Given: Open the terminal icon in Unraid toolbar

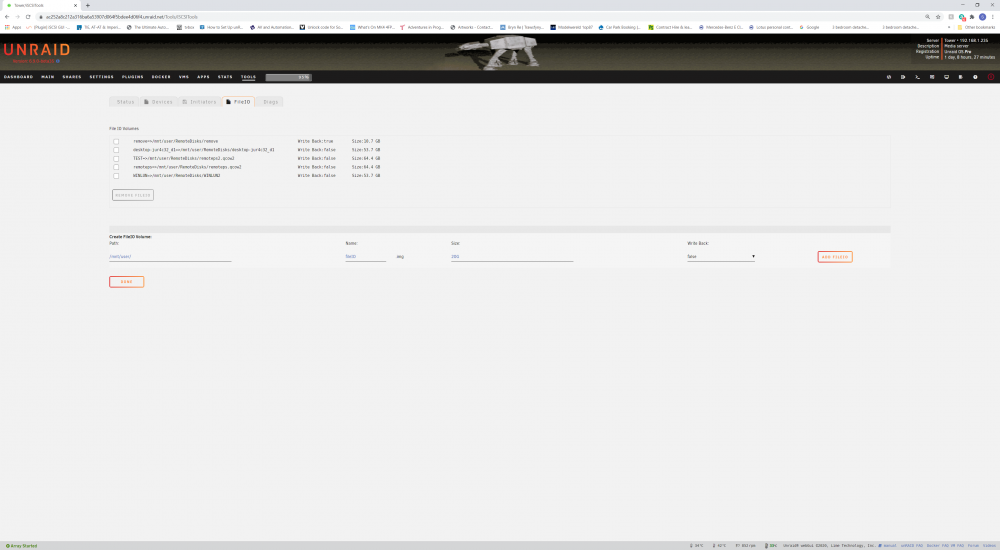Looking at the screenshot, I should [x=917, y=77].
